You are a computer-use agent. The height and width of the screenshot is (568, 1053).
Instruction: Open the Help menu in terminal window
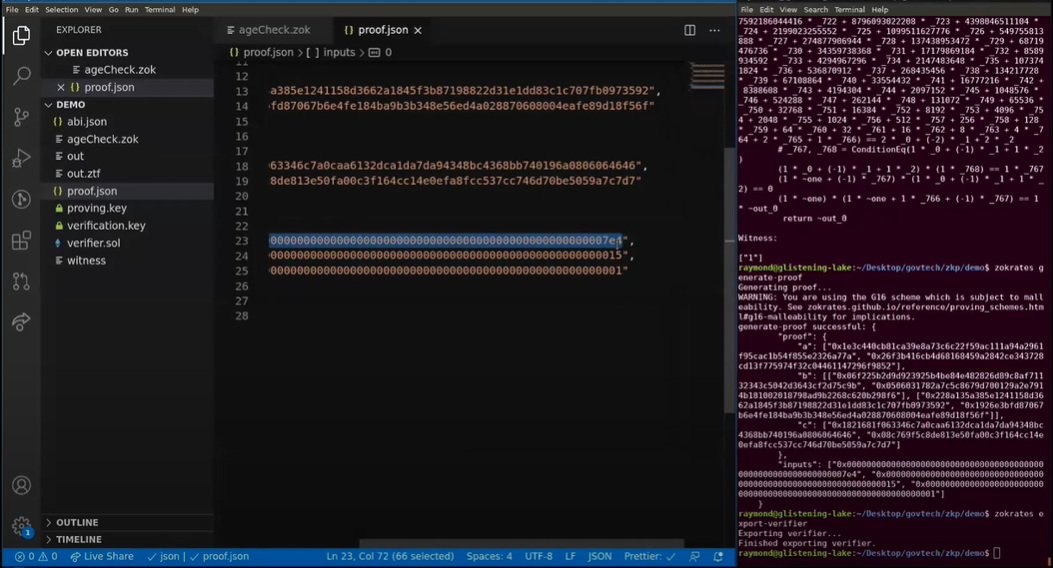[880, 9]
